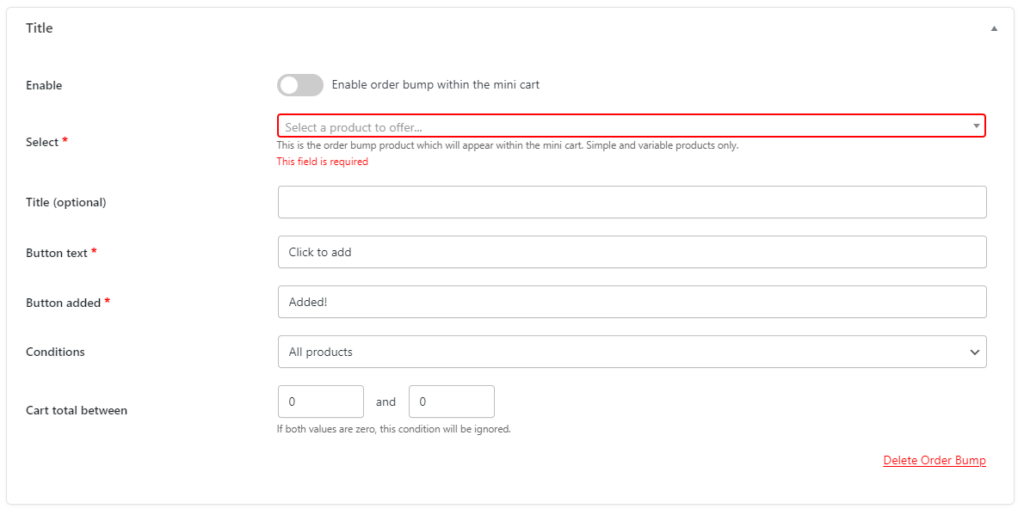Click the 'Conditions' label
The height and width of the screenshot is (515, 1024).
coord(56,352)
